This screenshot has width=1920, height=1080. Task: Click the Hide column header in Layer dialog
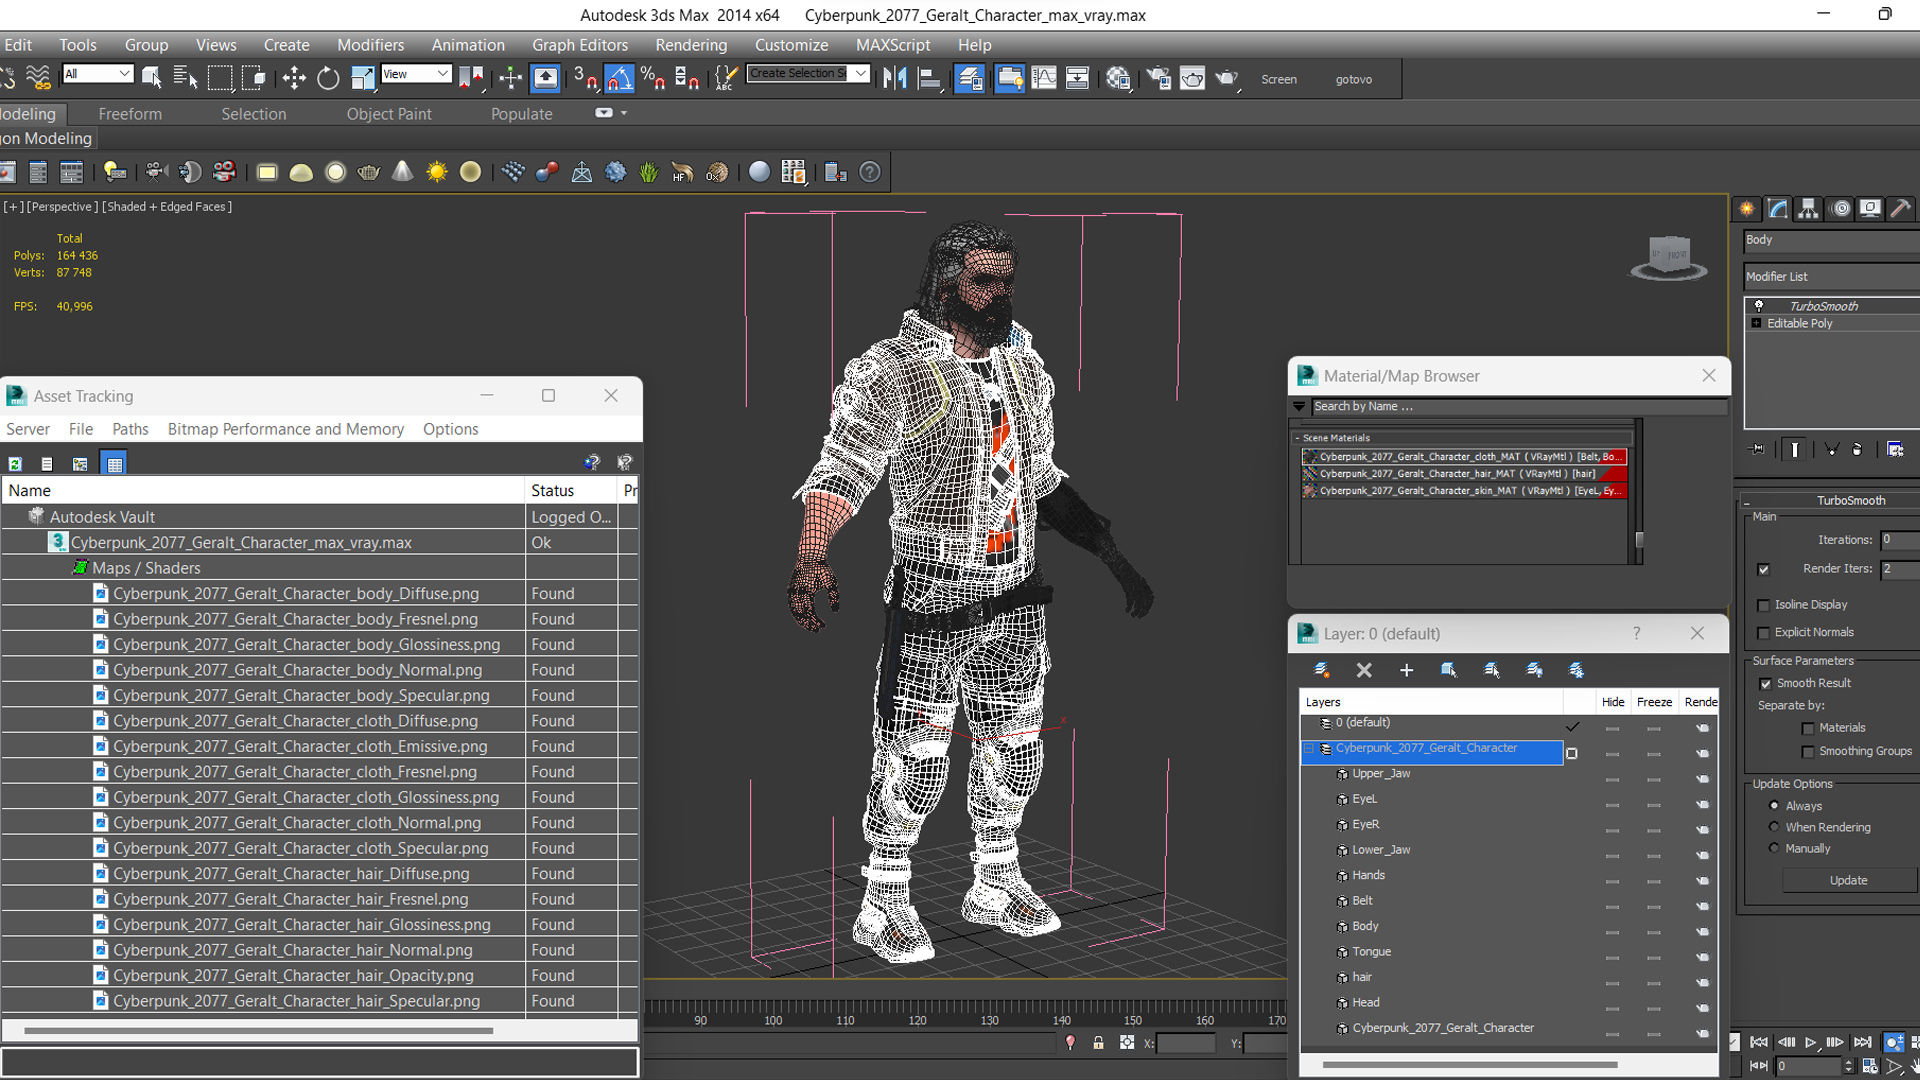tap(1613, 702)
